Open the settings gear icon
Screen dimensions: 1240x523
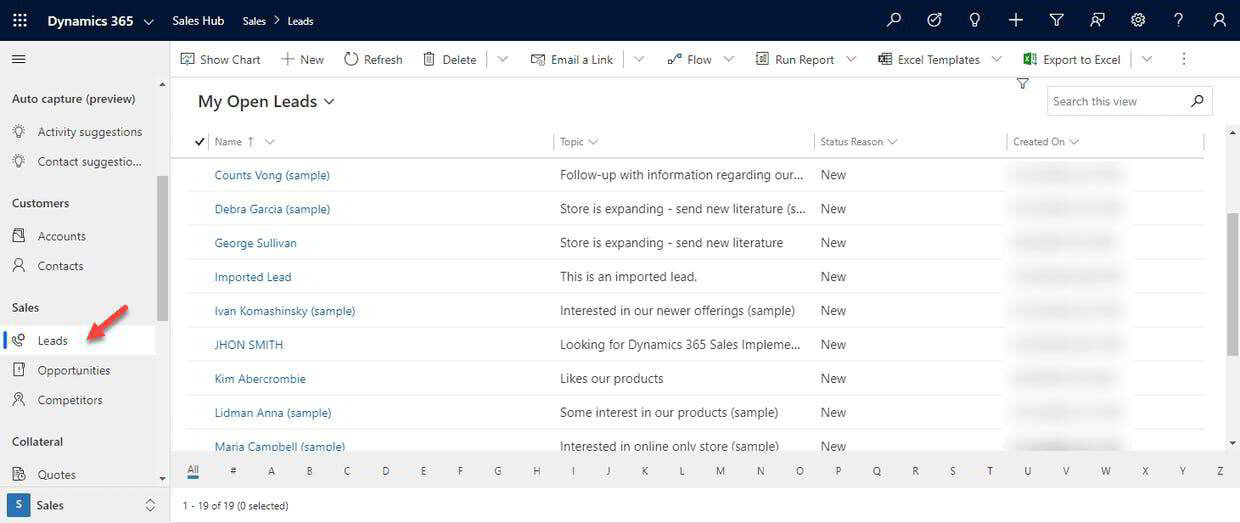(1138, 20)
